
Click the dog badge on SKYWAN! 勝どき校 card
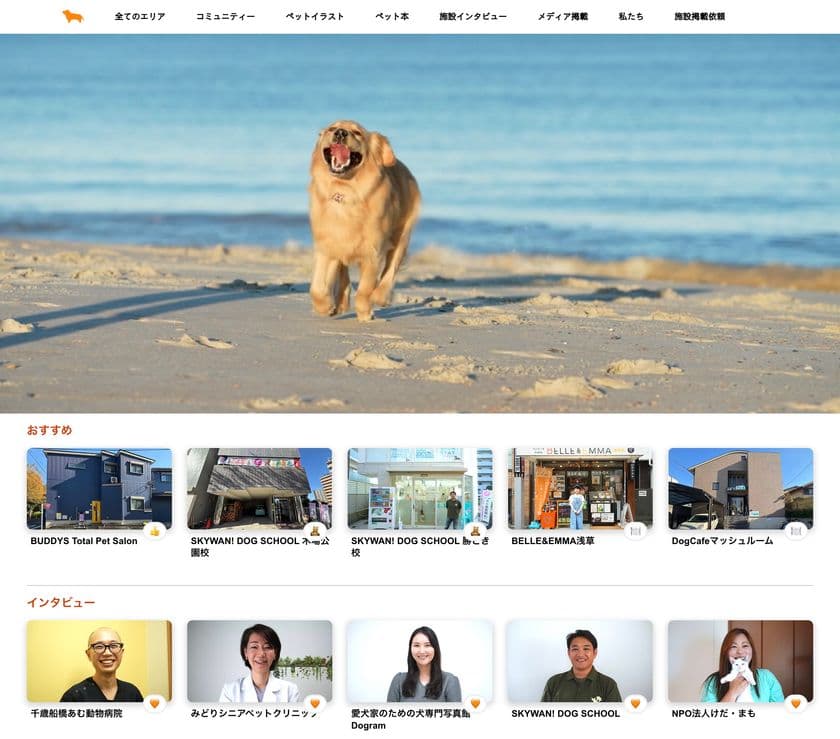coord(475,532)
